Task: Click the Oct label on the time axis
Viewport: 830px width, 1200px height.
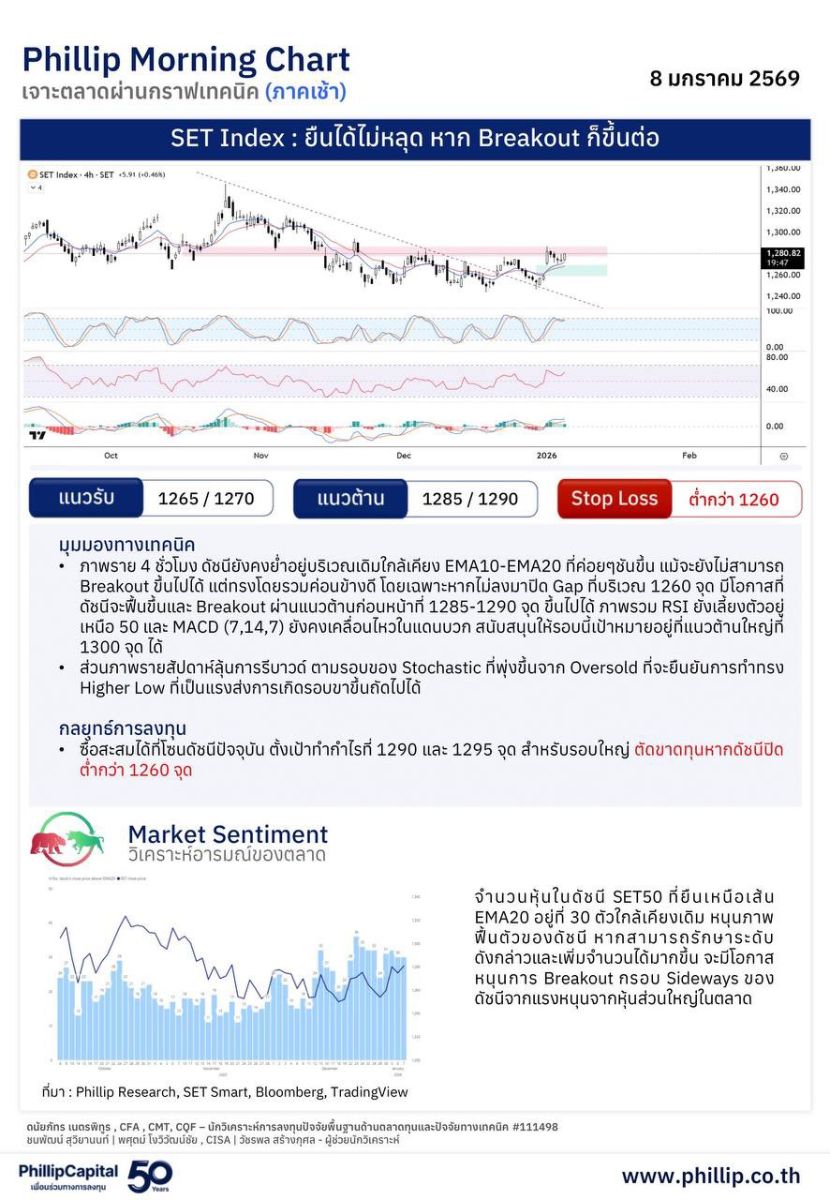Action: click(111, 455)
